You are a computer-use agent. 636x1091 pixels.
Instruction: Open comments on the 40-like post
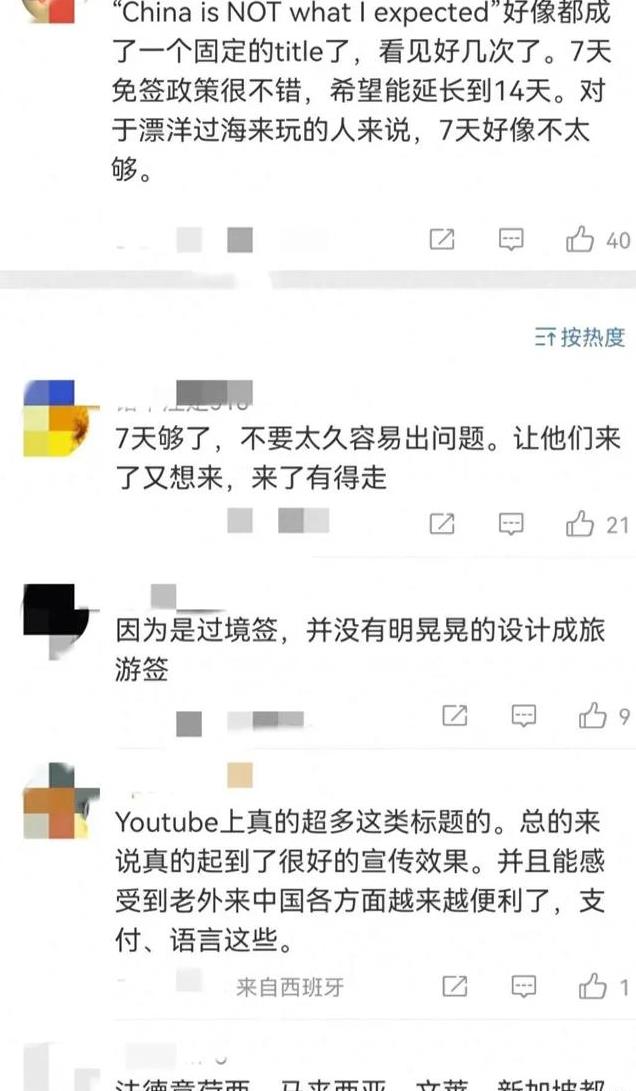(511, 240)
